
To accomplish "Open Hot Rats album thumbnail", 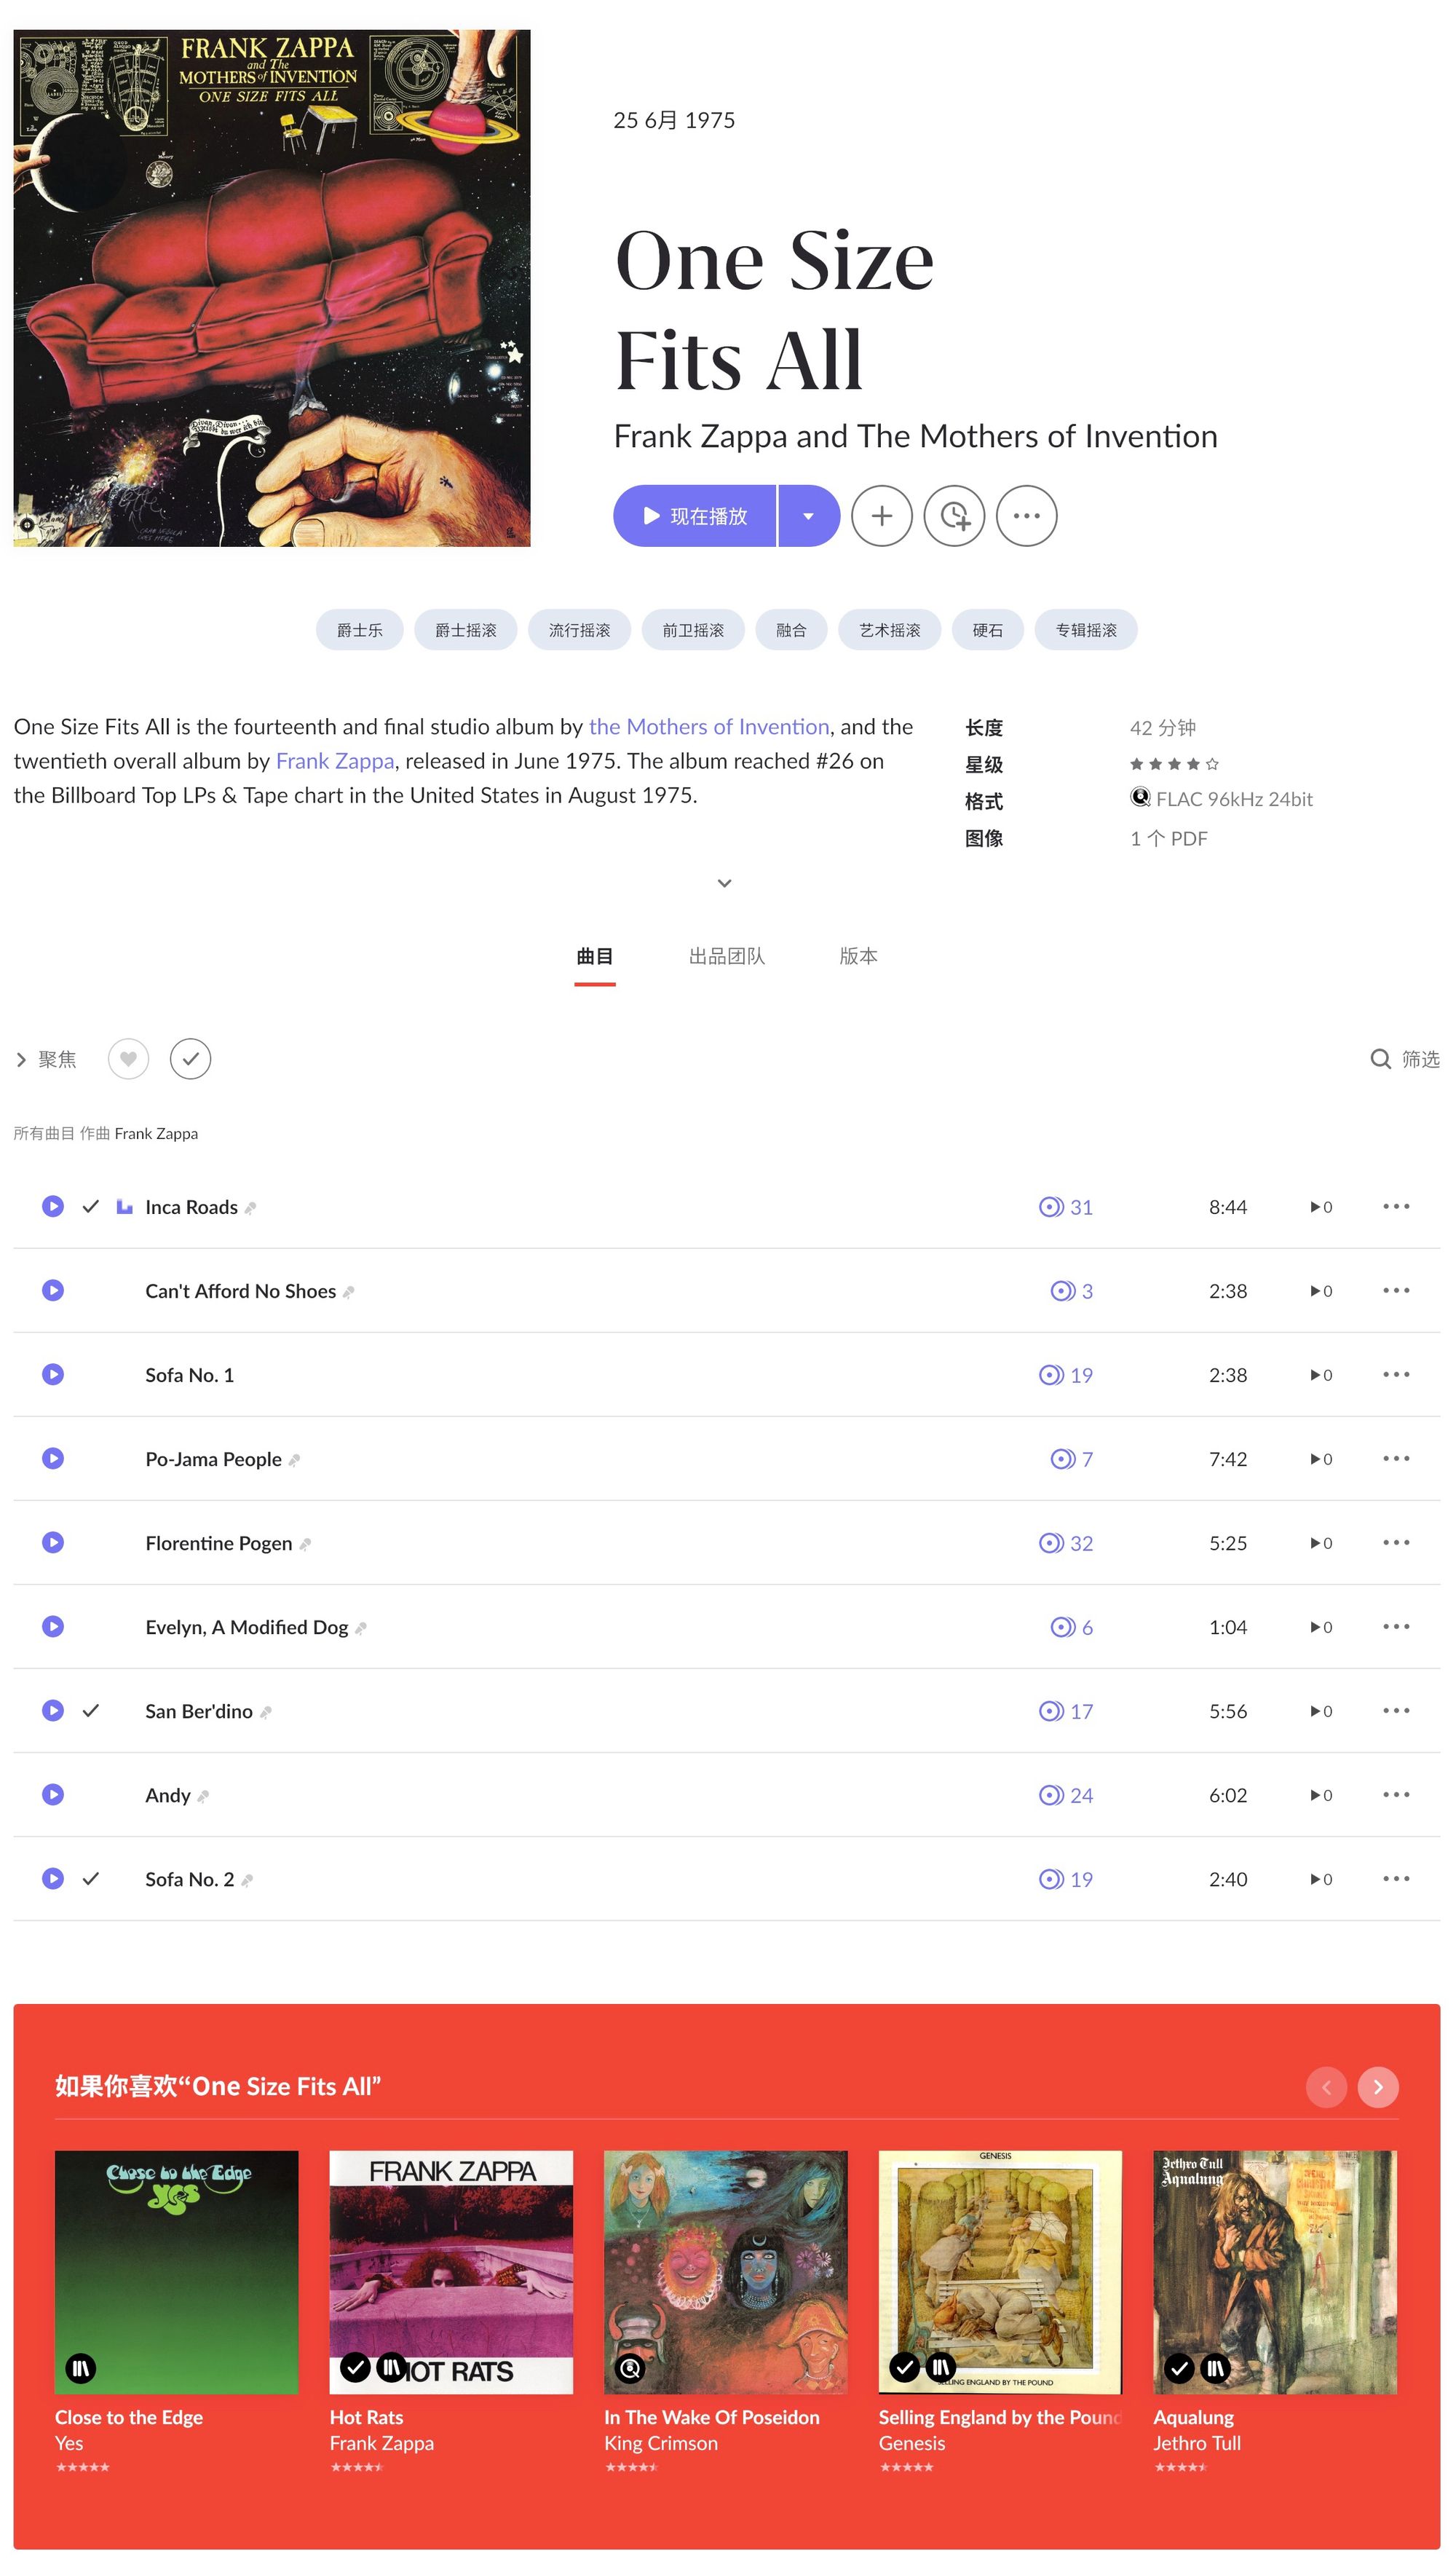I will coord(451,2272).
